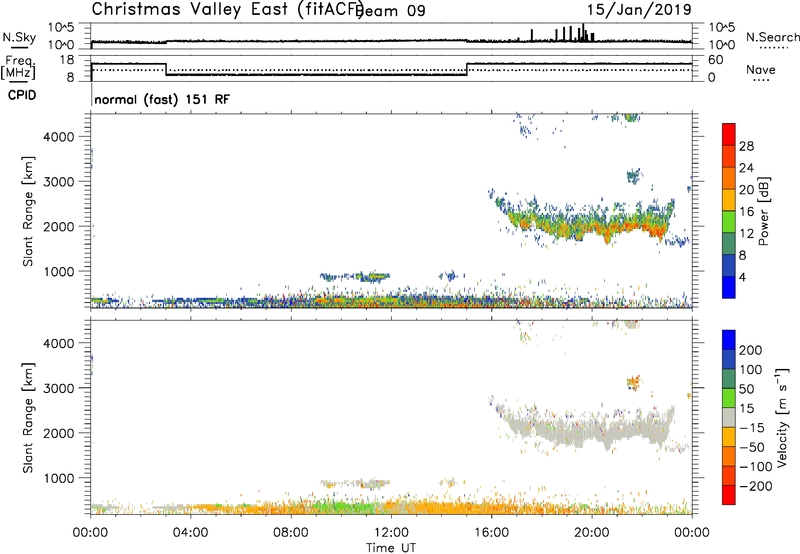Screen dimensions: 800x554
Task: Click the '16:00' time tick label
Action: [491, 533]
